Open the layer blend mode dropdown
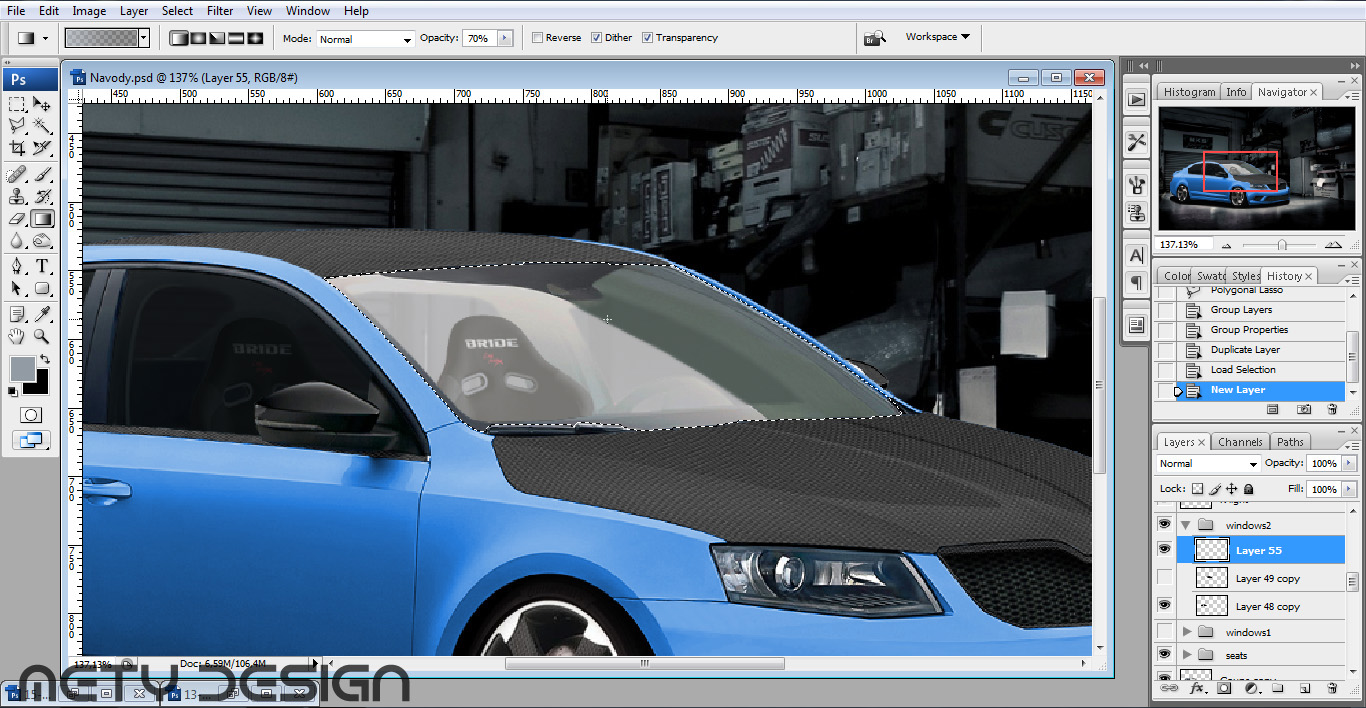The image size is (1366, 708). 1208,464
